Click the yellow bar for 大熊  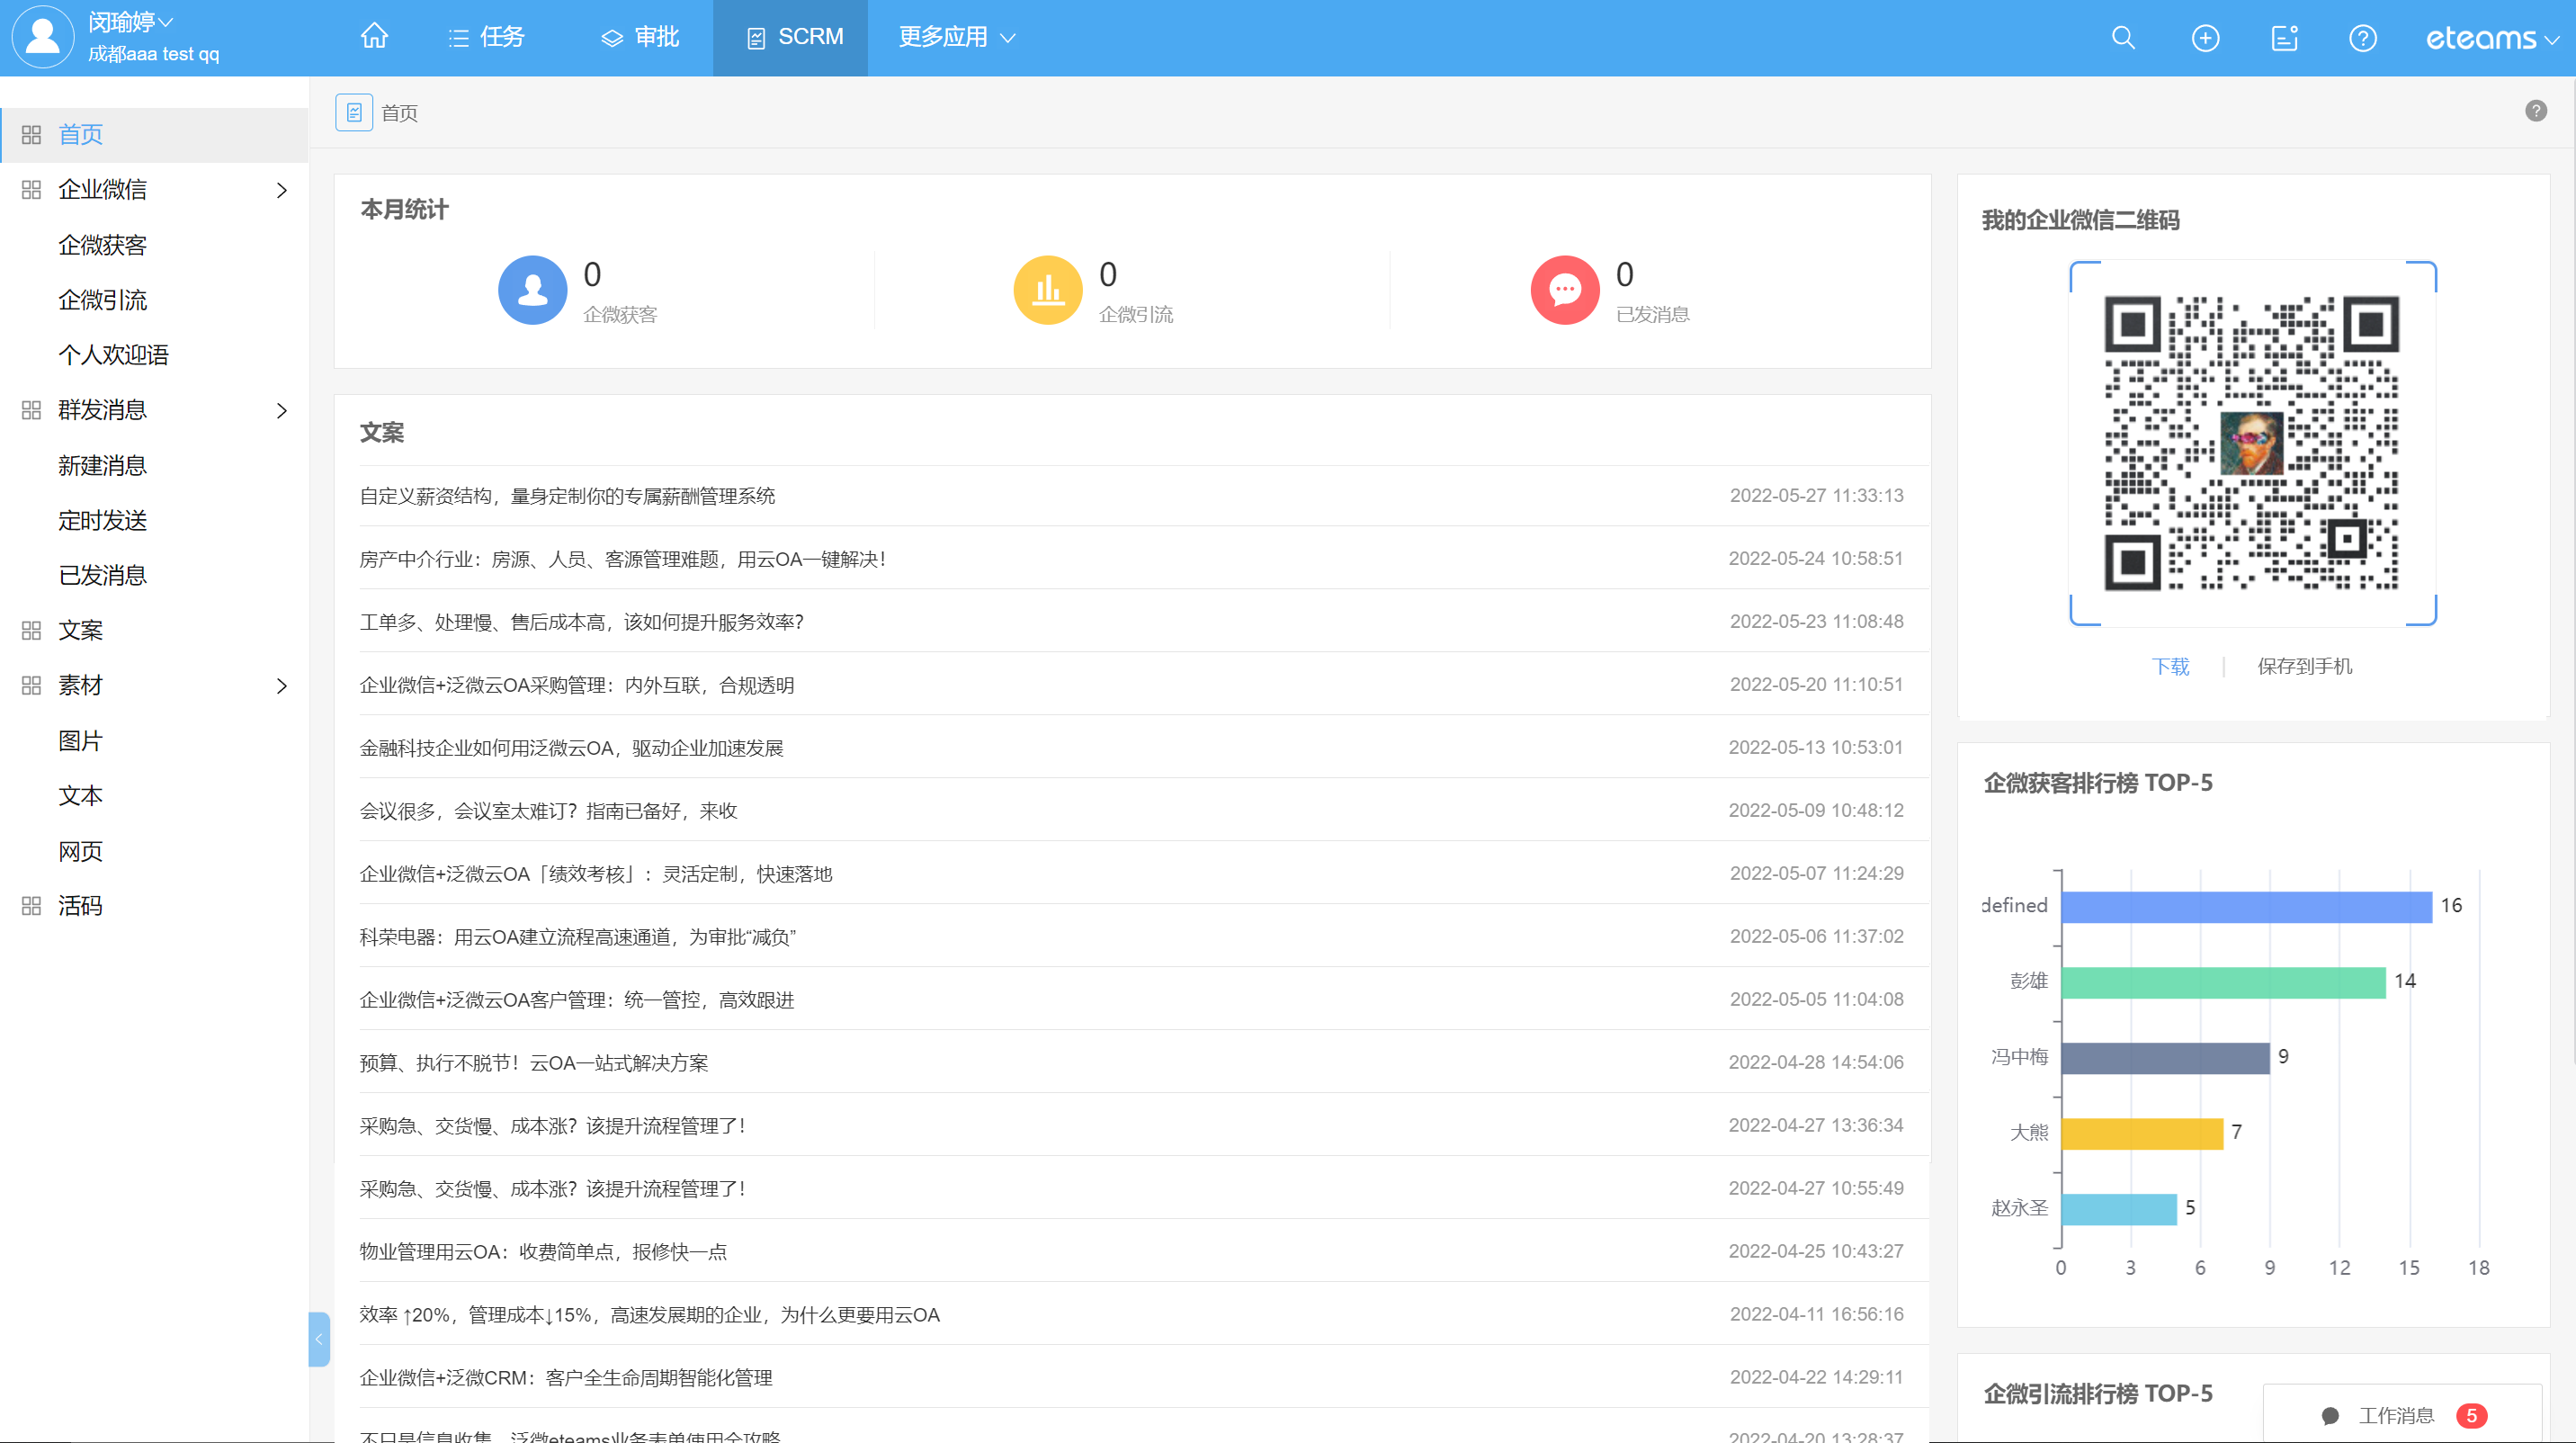[x=2142, y=1133]
